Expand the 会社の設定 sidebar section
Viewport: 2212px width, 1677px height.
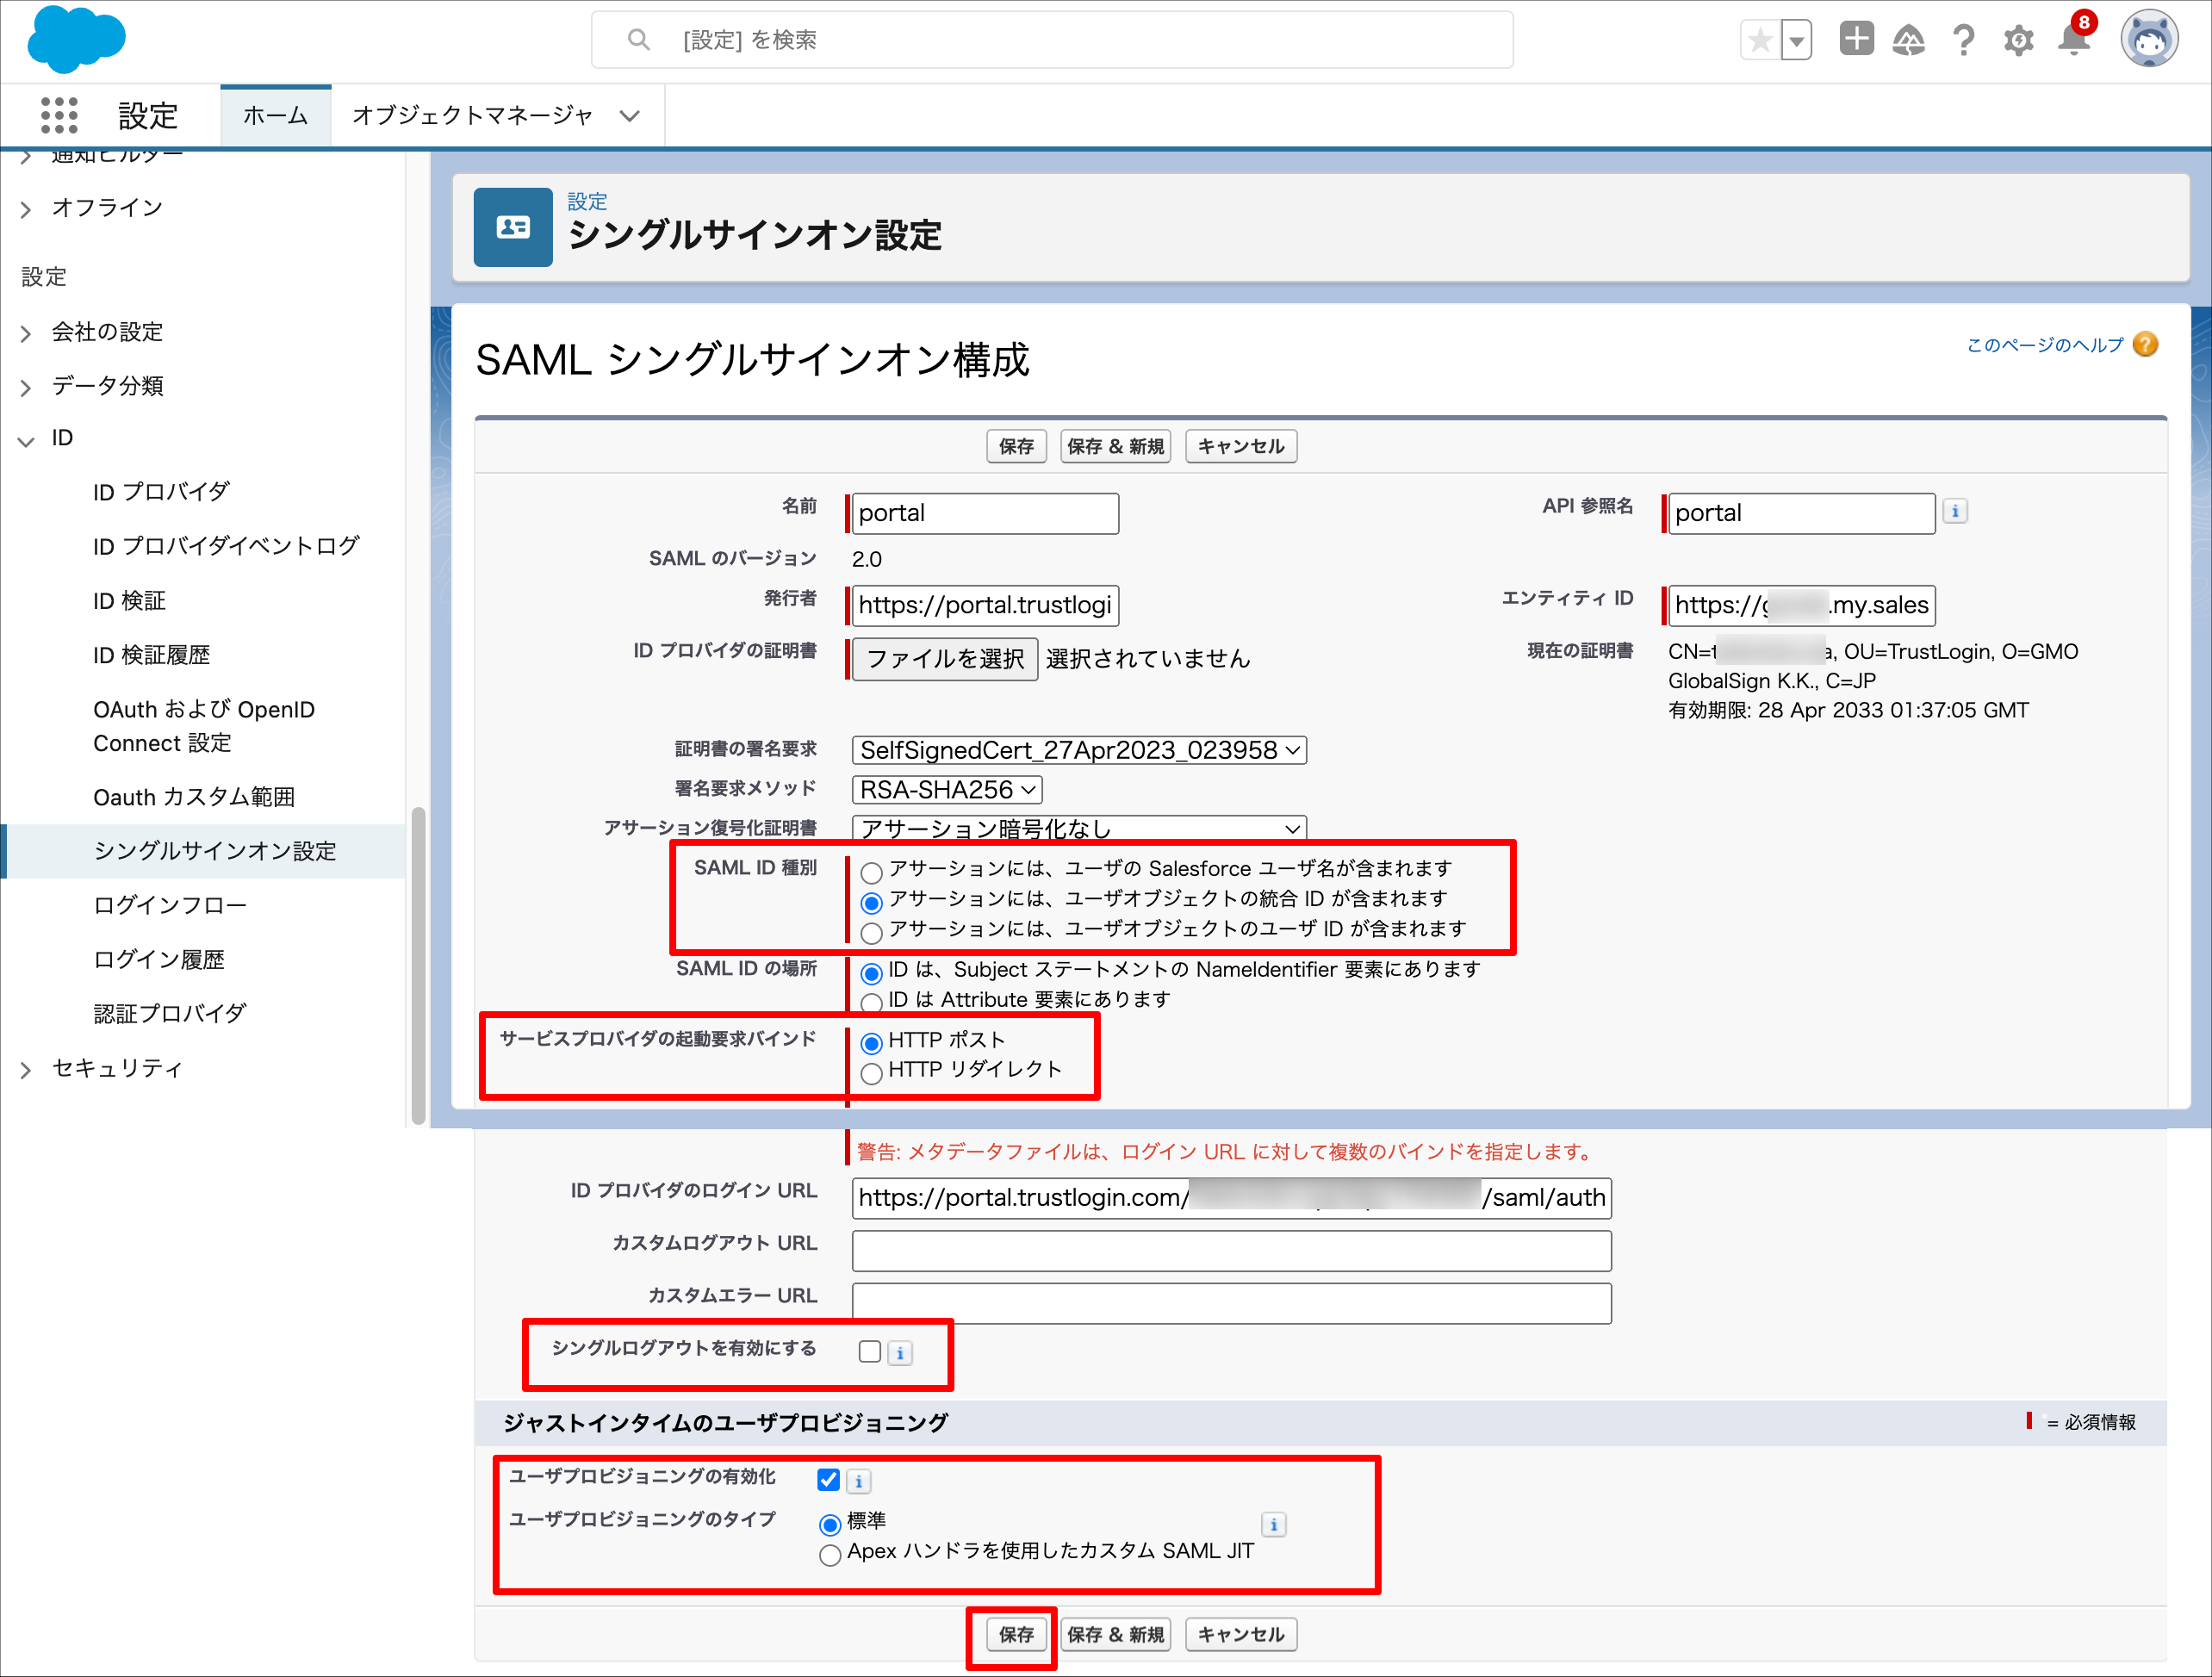26,333
